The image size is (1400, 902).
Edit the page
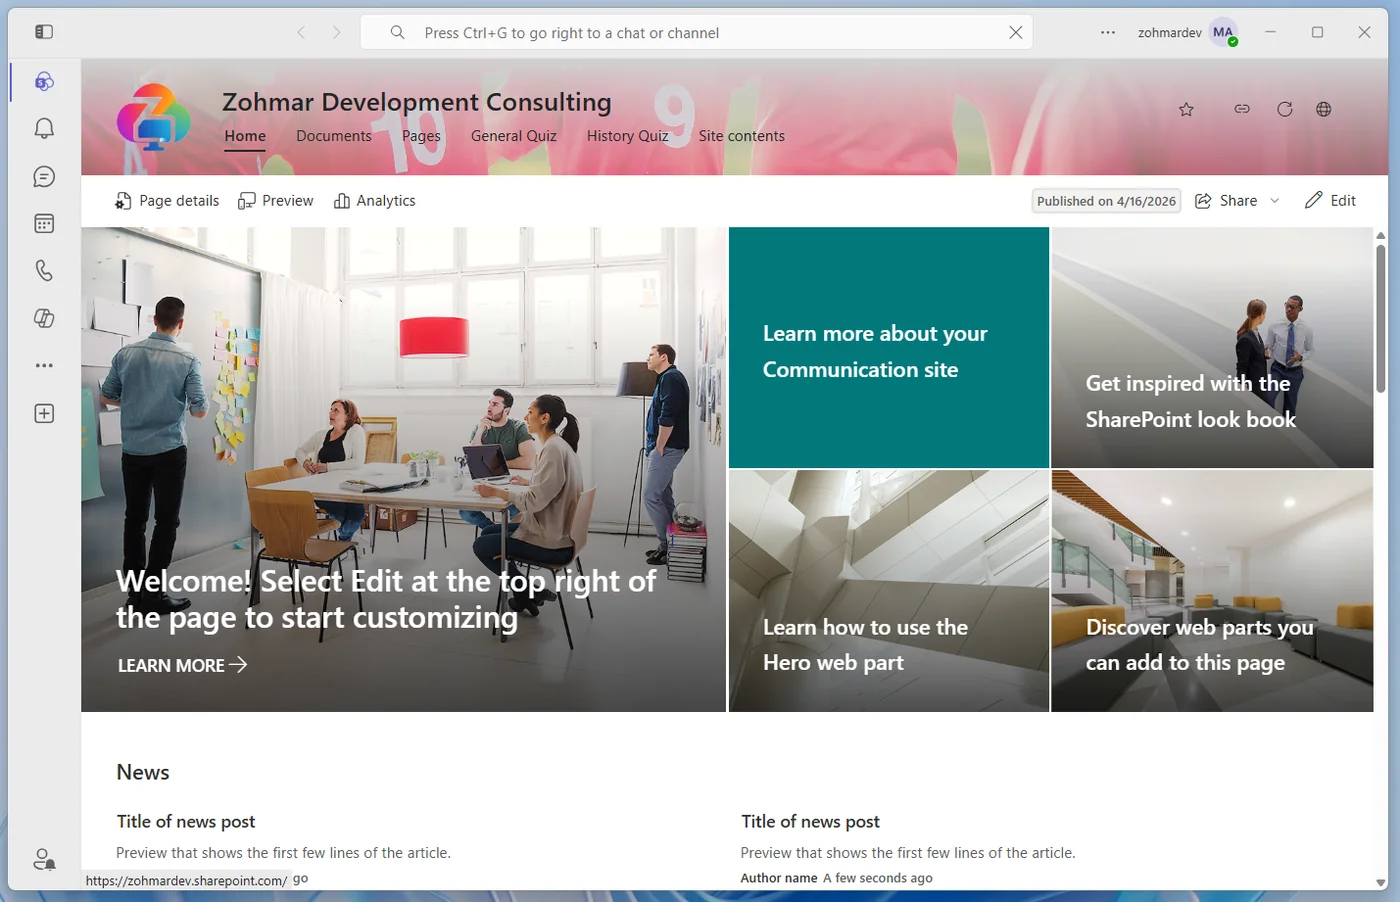(x=1331, y=201)
